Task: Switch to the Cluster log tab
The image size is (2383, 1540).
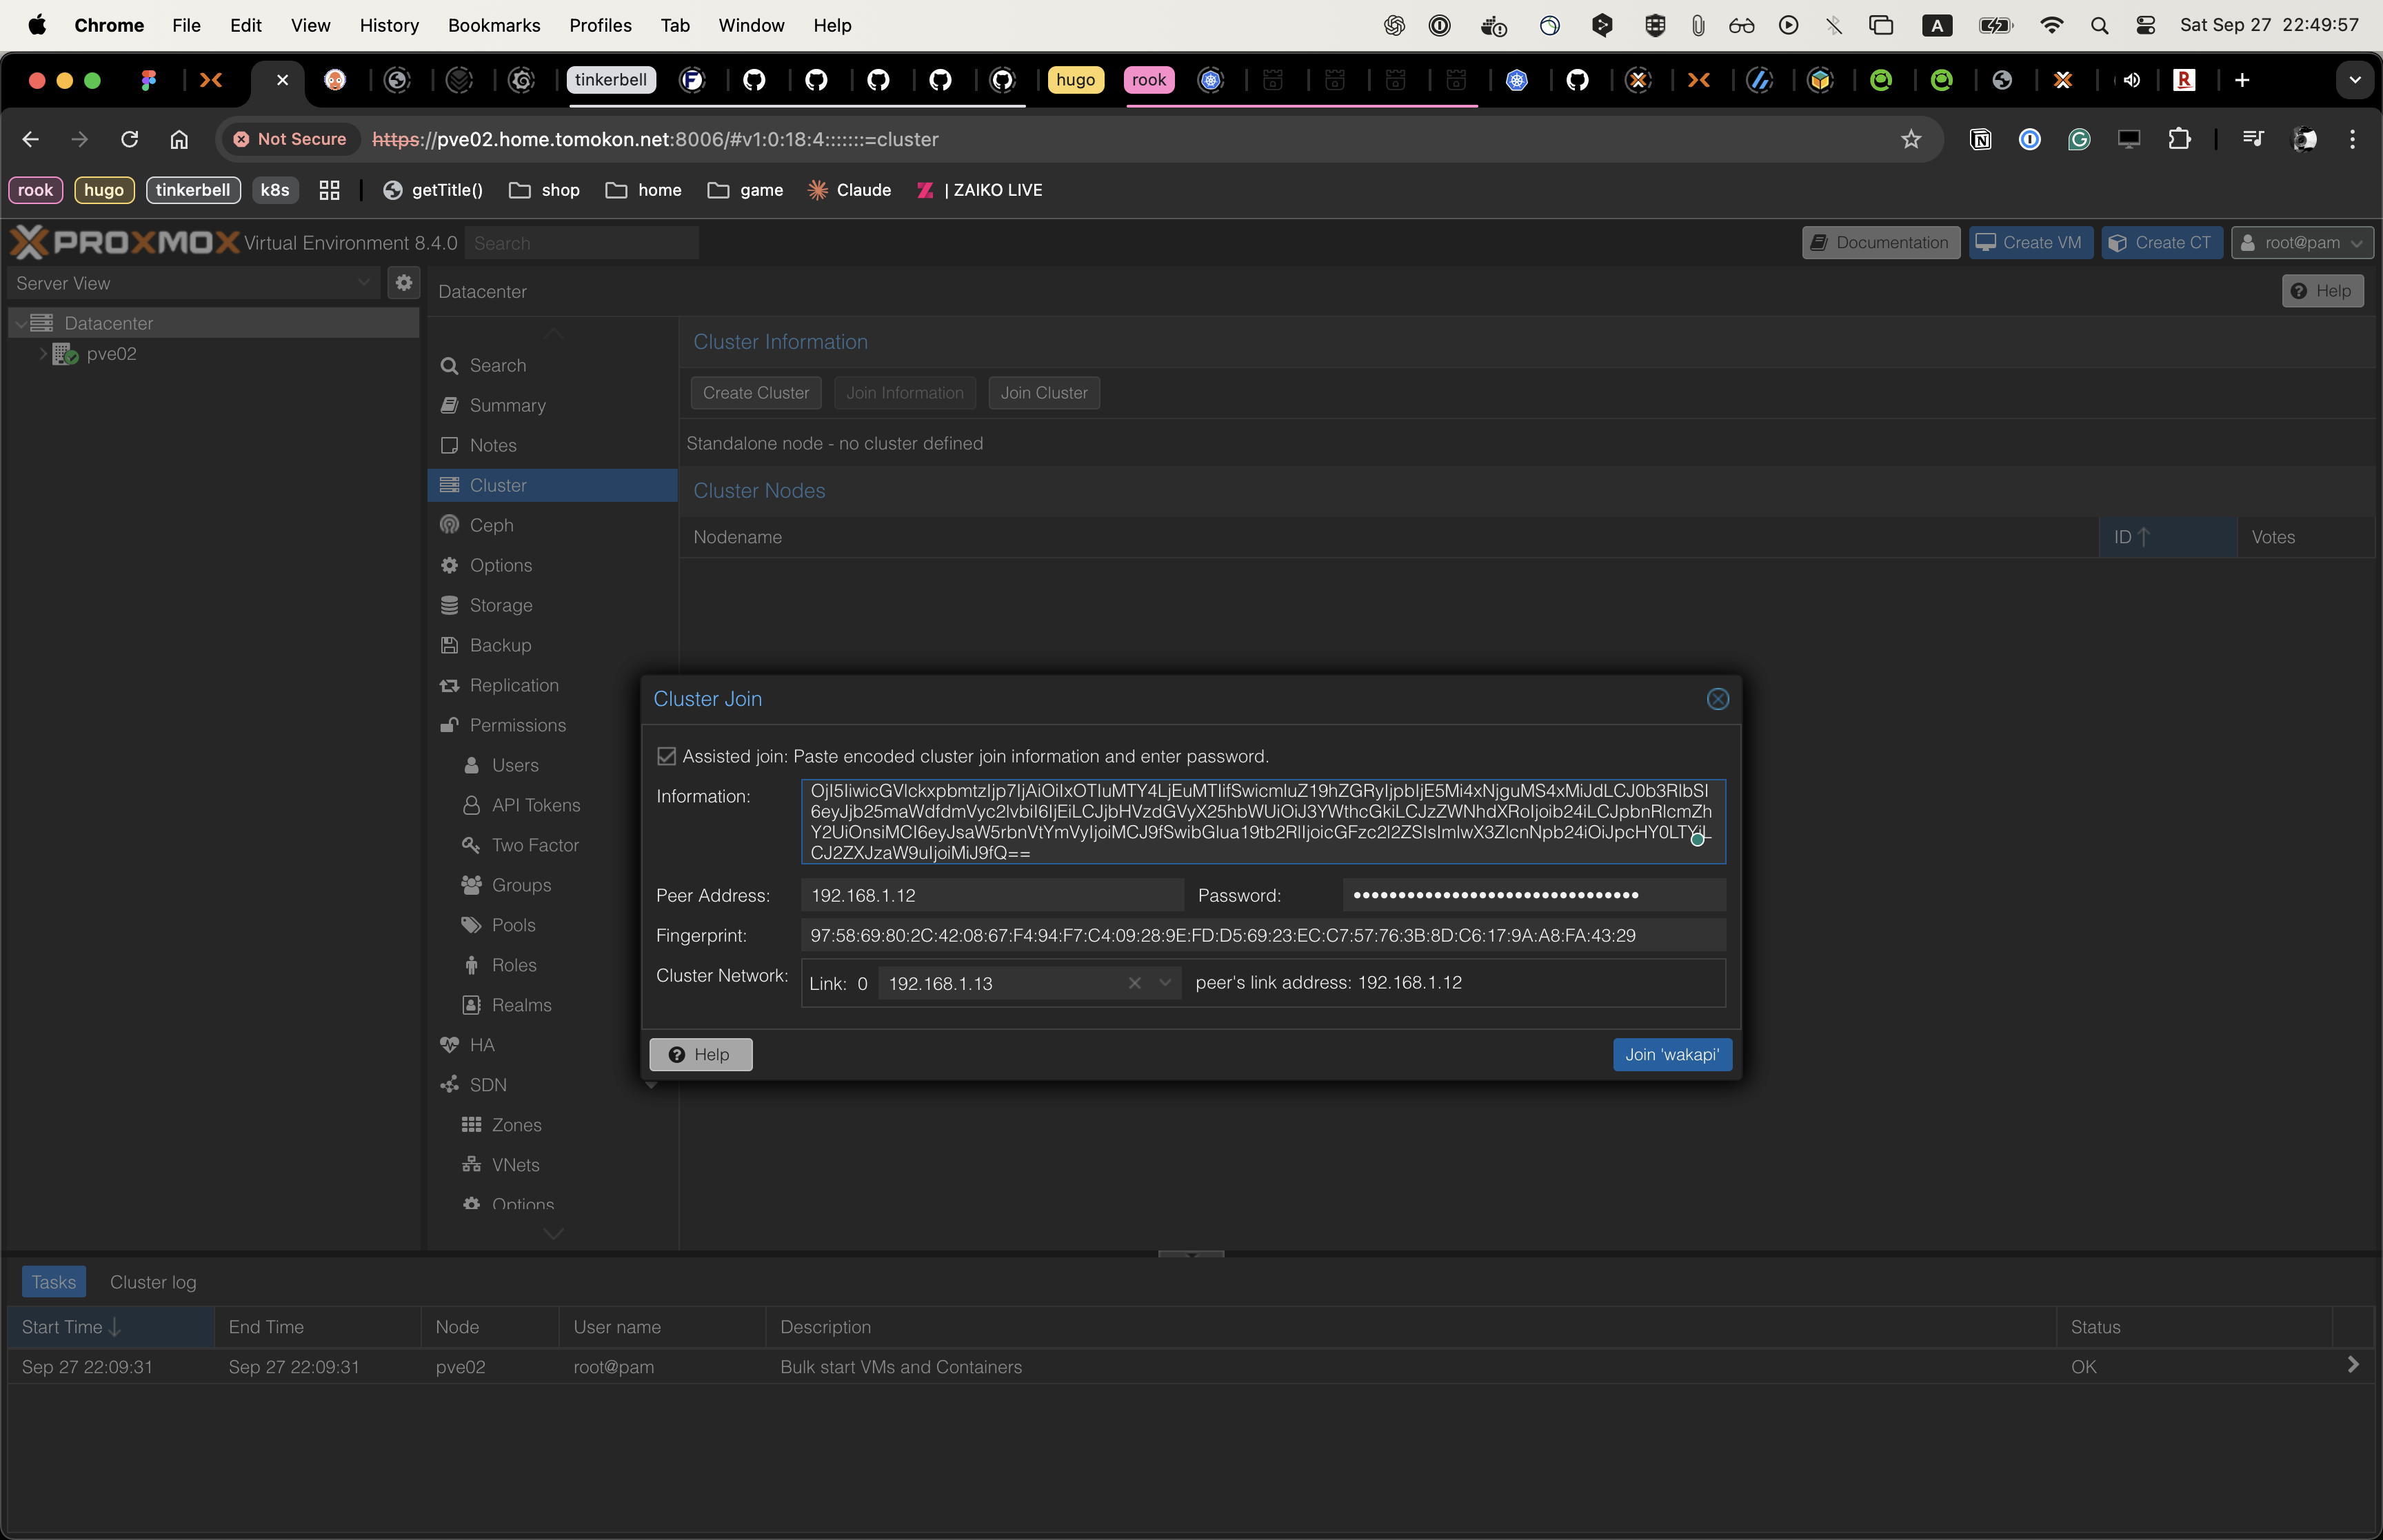Action: coord(153,1282)
